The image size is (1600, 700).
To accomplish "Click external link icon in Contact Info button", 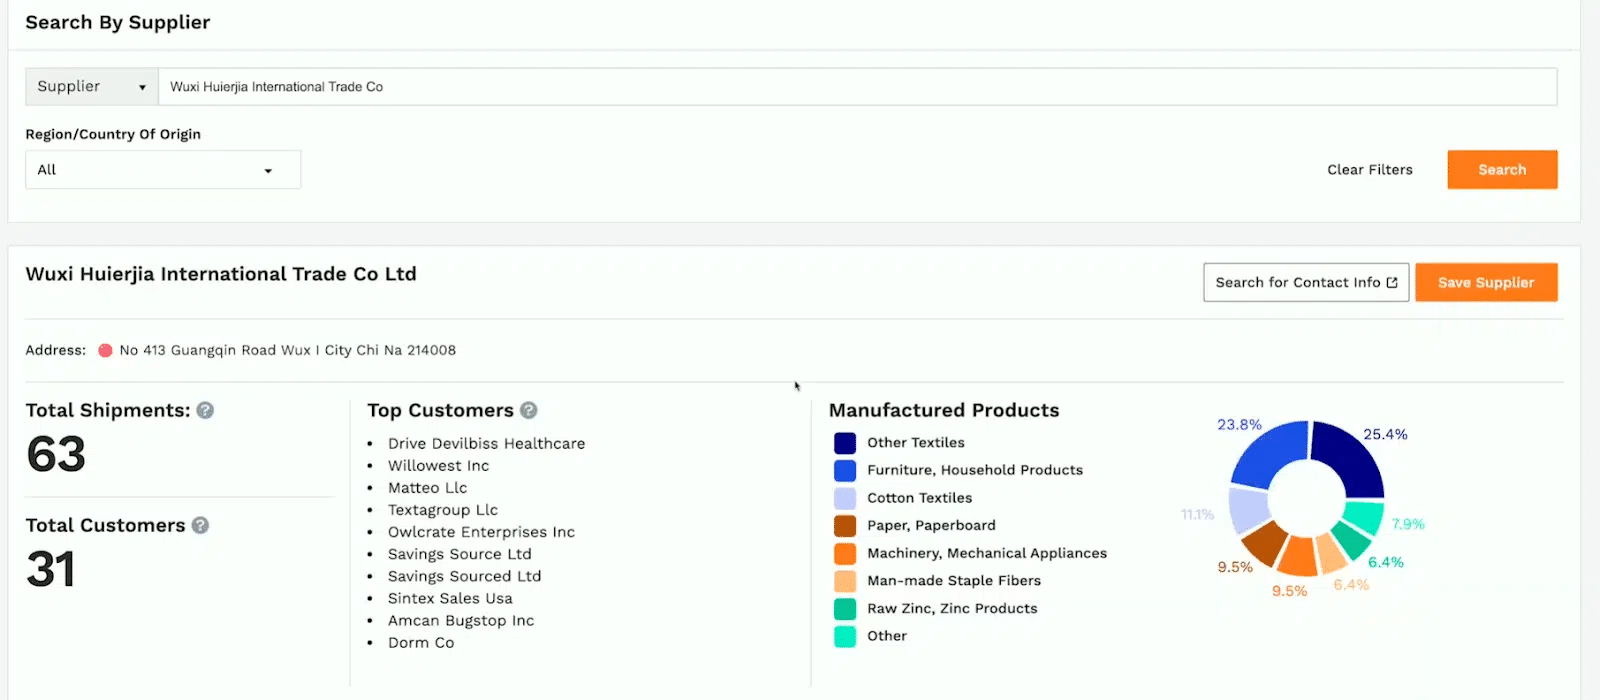I will click(x=1392, y=283).
